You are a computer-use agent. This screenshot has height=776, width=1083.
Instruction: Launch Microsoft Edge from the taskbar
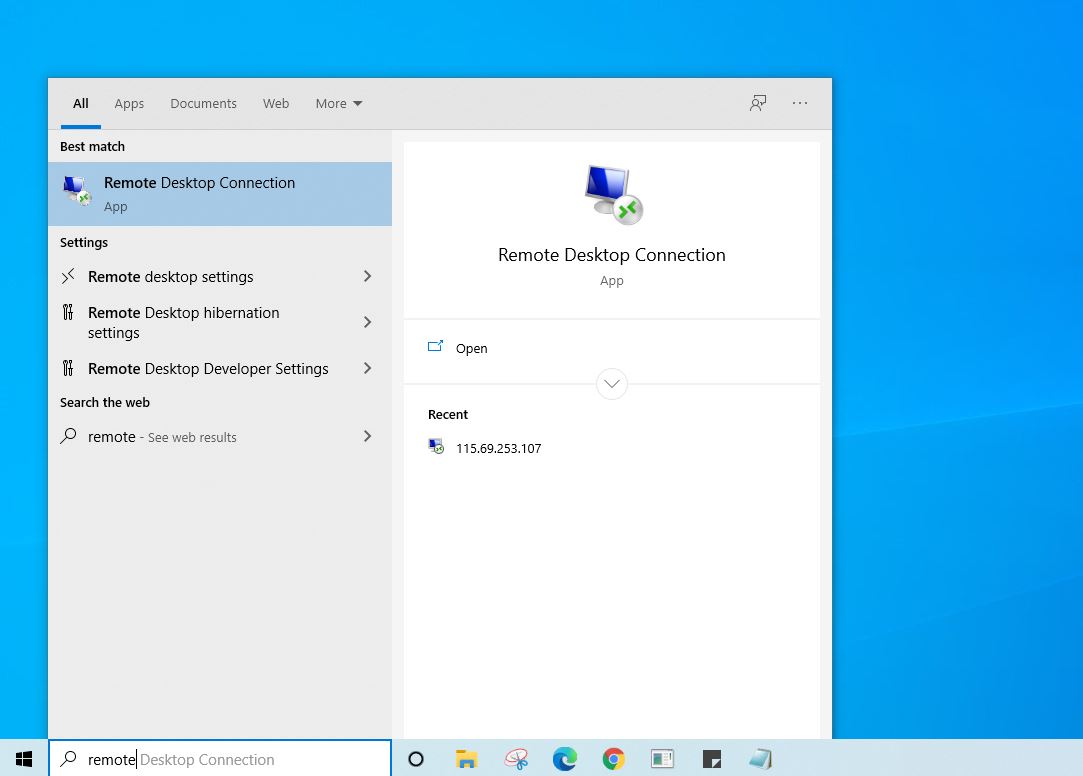[x=565, y=759]
